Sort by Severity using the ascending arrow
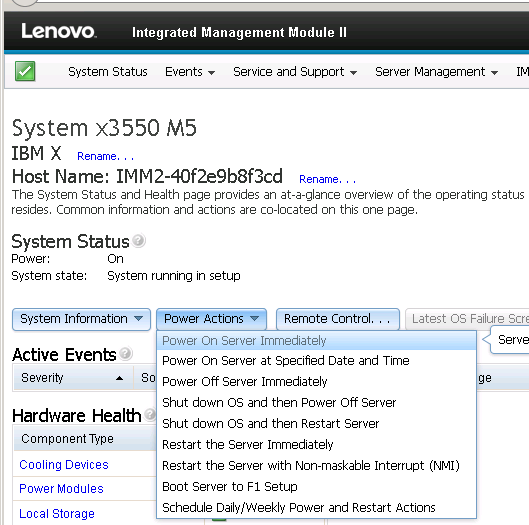This screenshot has width=529, height=525. pyautogui.click(x=119, y=378)
